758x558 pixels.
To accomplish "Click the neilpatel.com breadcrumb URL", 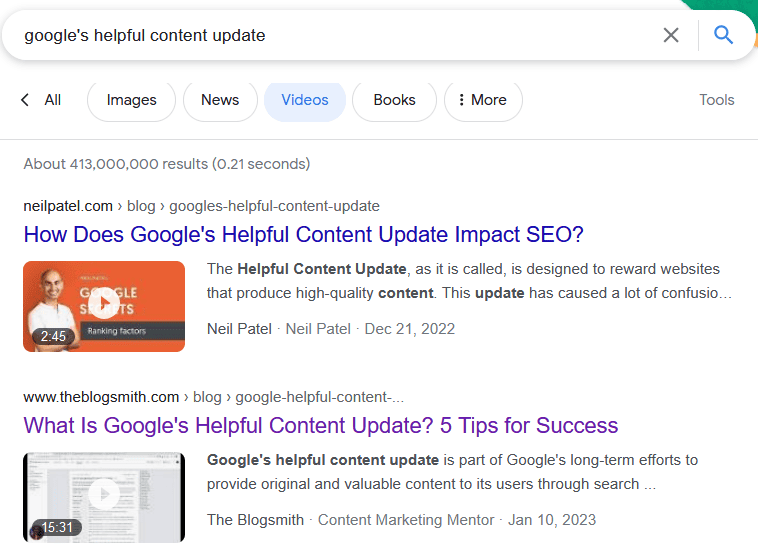I will click(201, 206).
